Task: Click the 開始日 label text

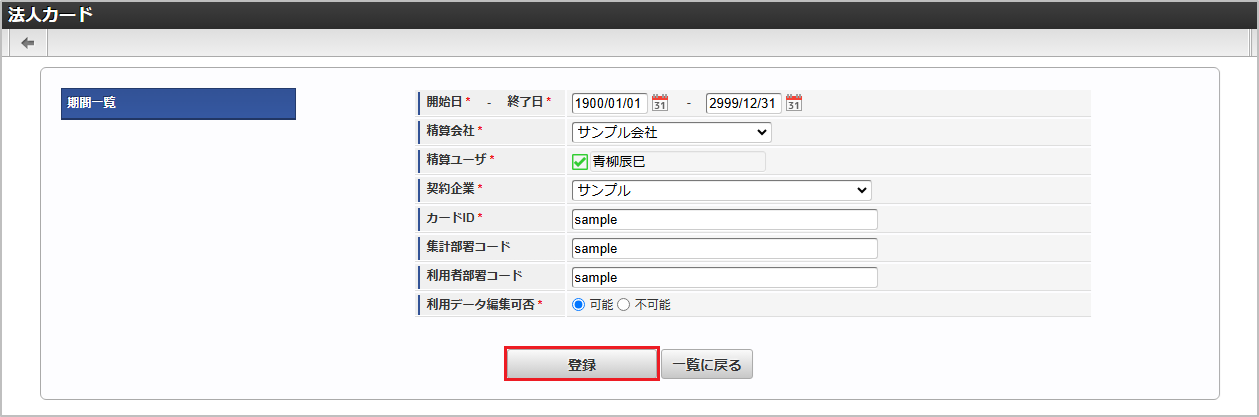Action: [444, 101]
